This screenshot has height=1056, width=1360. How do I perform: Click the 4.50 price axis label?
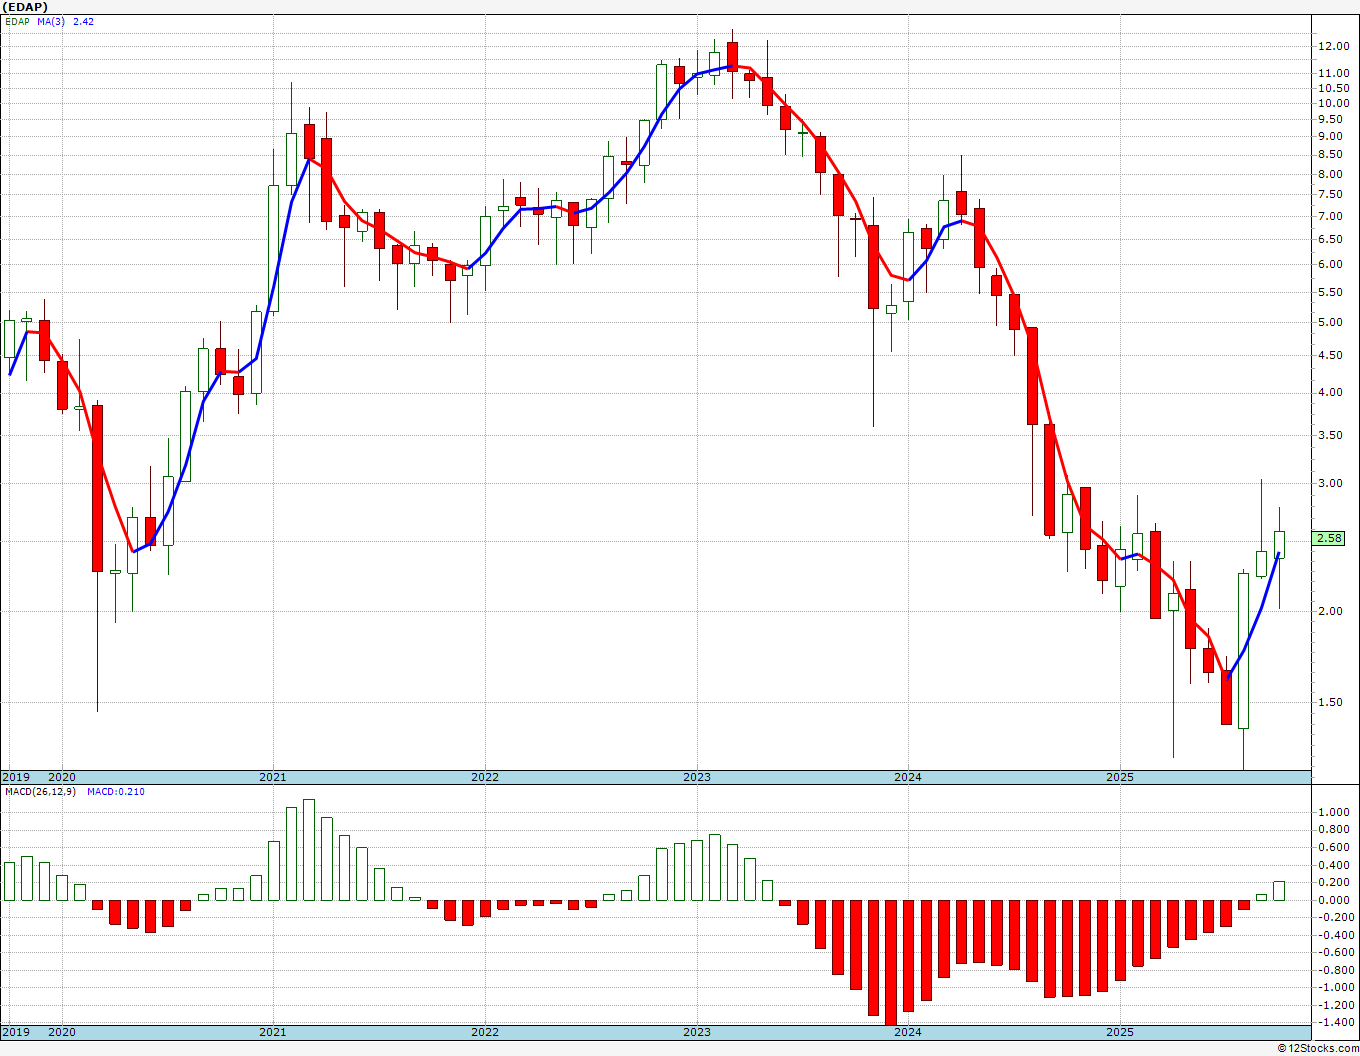[1332, 355]
